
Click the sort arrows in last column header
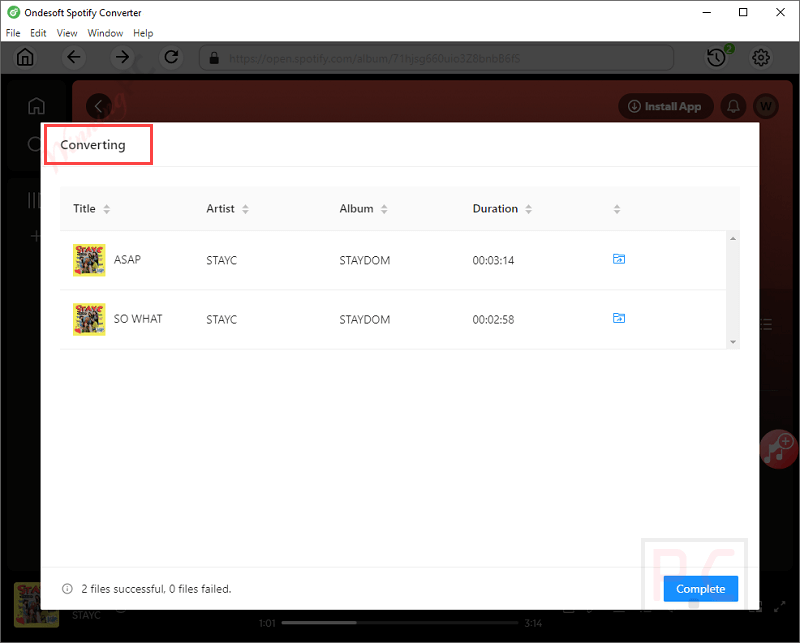(x=616, y=209)
